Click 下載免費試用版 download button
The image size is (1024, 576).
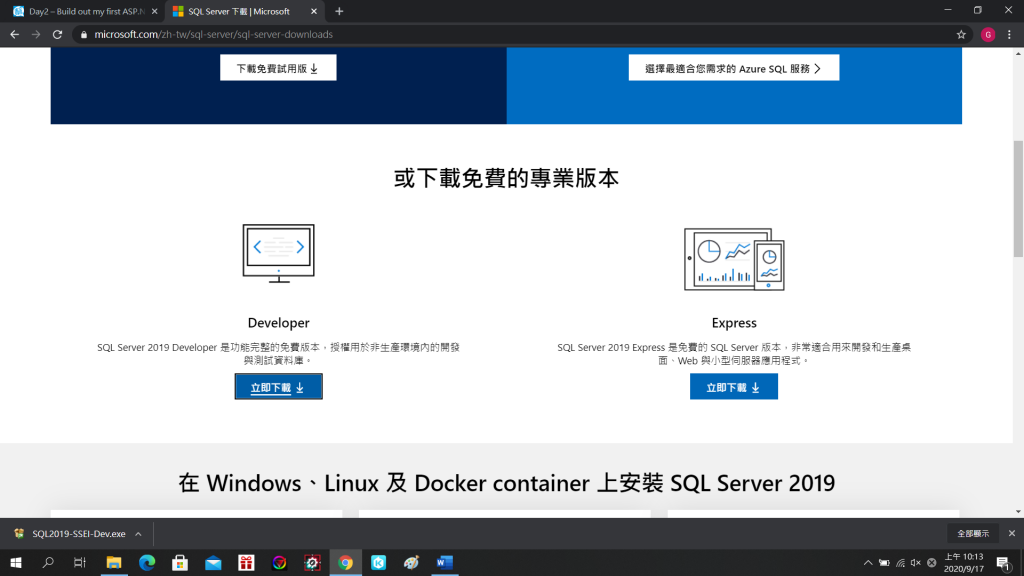click(x=278, y=68)
